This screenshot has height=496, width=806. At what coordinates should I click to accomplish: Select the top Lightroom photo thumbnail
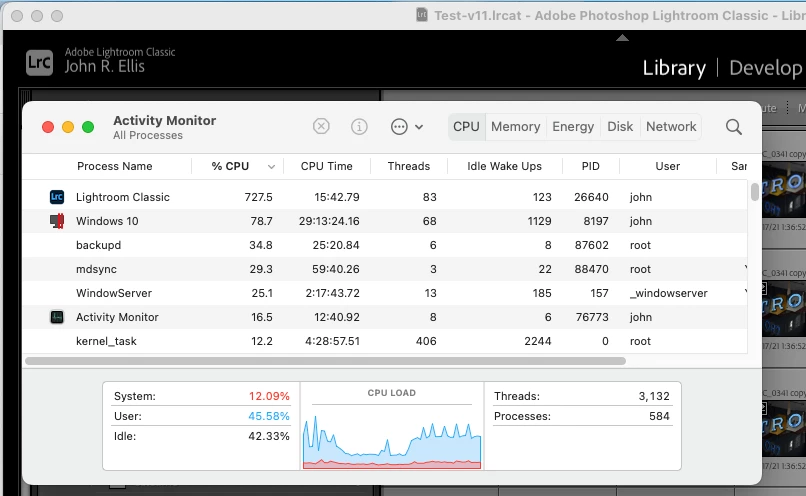pyautogui.click(x=783, y=190)
